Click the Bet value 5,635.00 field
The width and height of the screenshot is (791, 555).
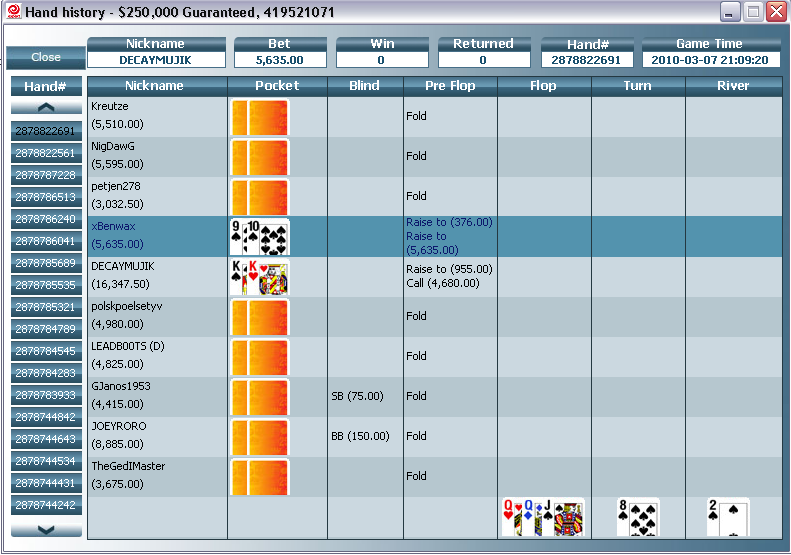[280, 60]
